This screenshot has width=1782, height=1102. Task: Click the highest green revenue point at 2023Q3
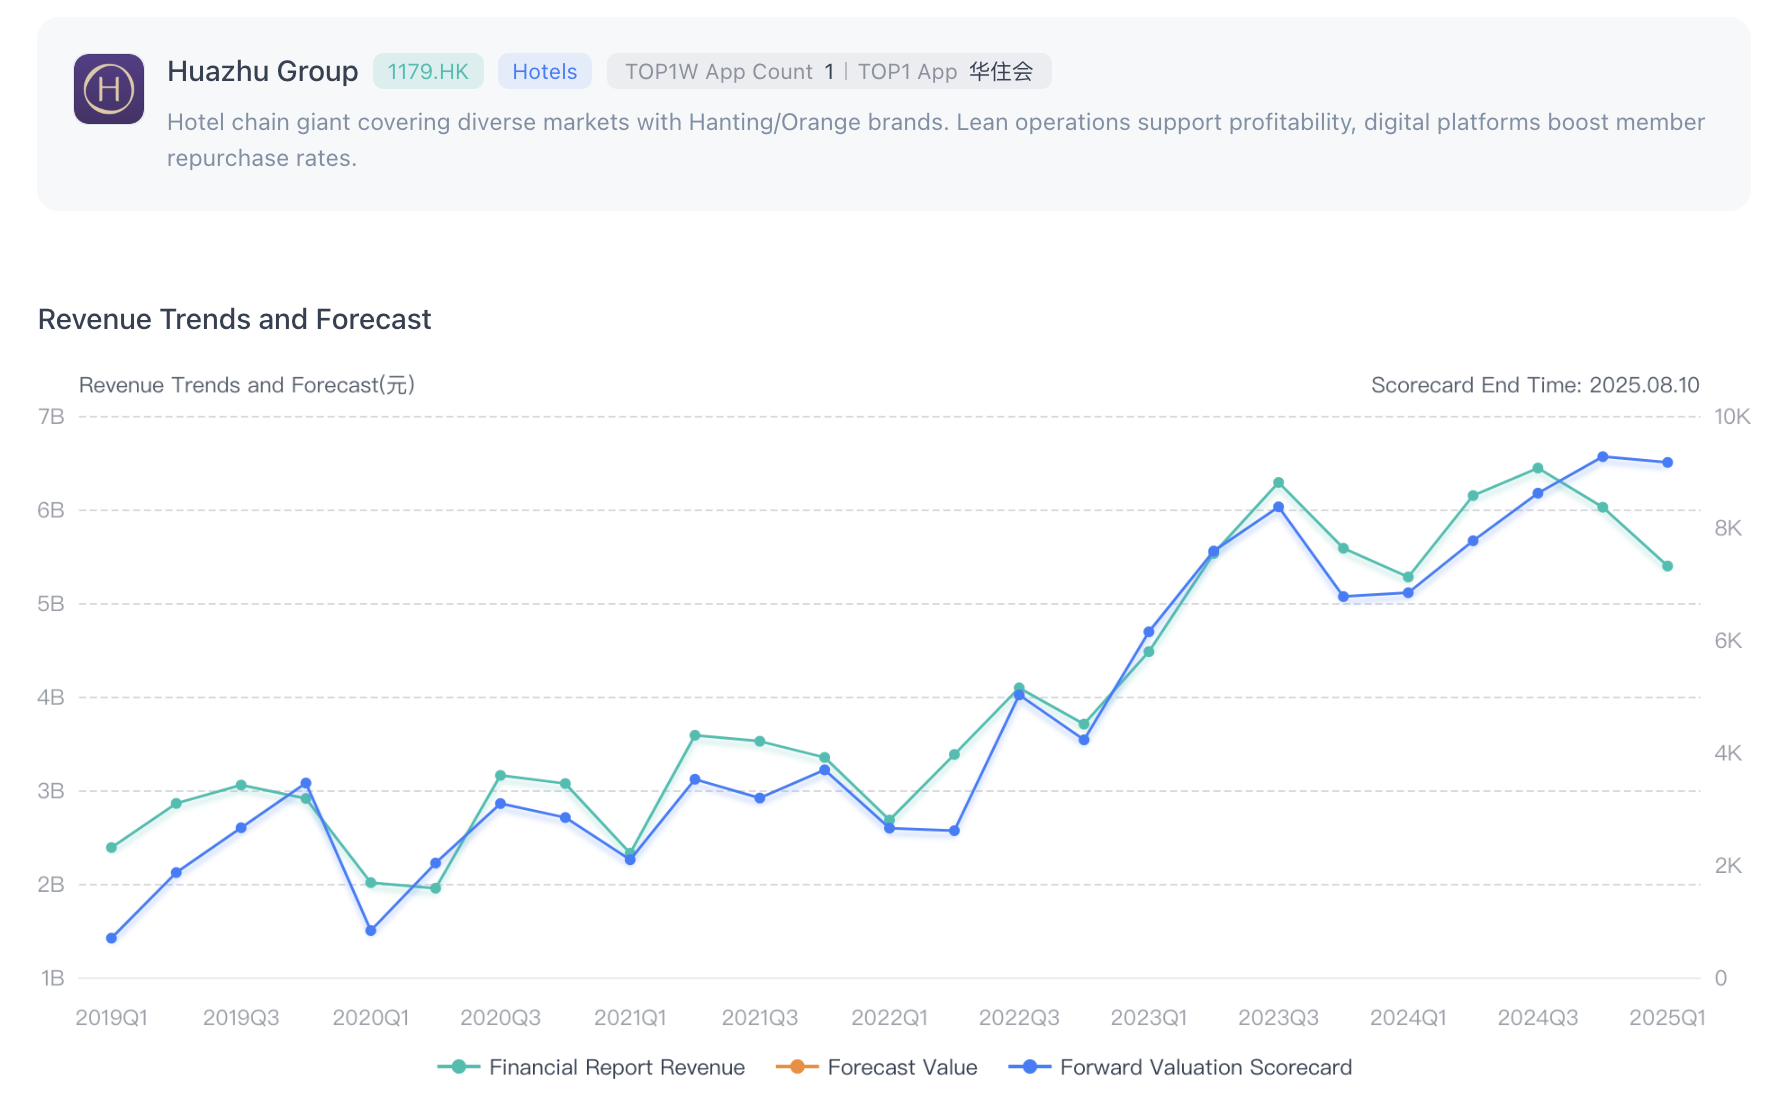[1278, 482]
